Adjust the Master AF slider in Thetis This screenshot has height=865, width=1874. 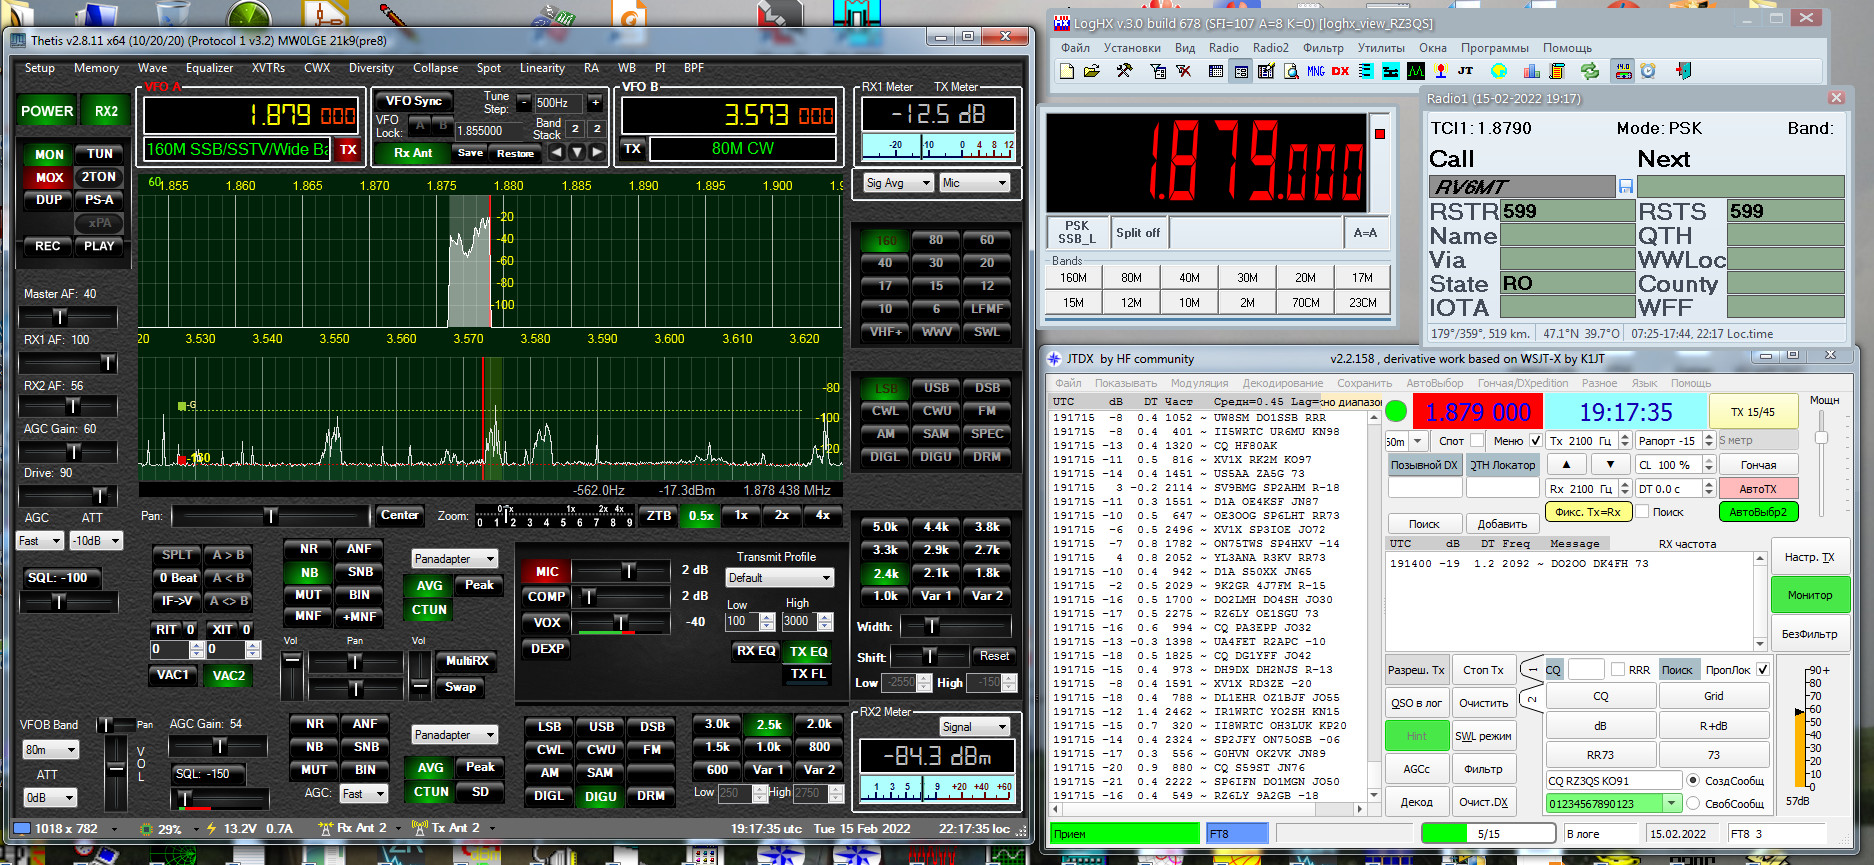coord(68,317)
